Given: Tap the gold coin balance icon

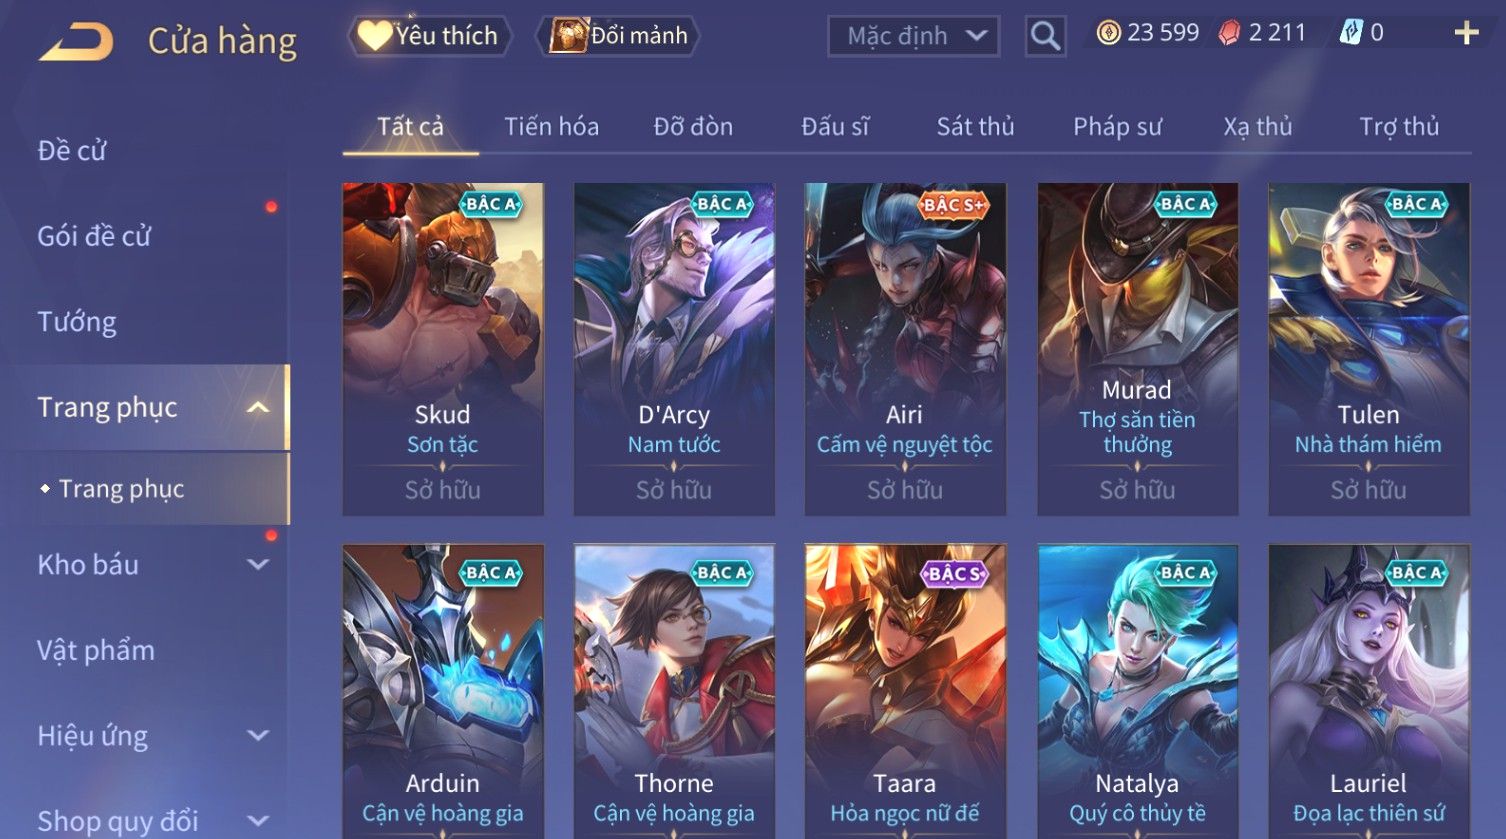Looking at the screenshot, I should tap(1108, 34).
